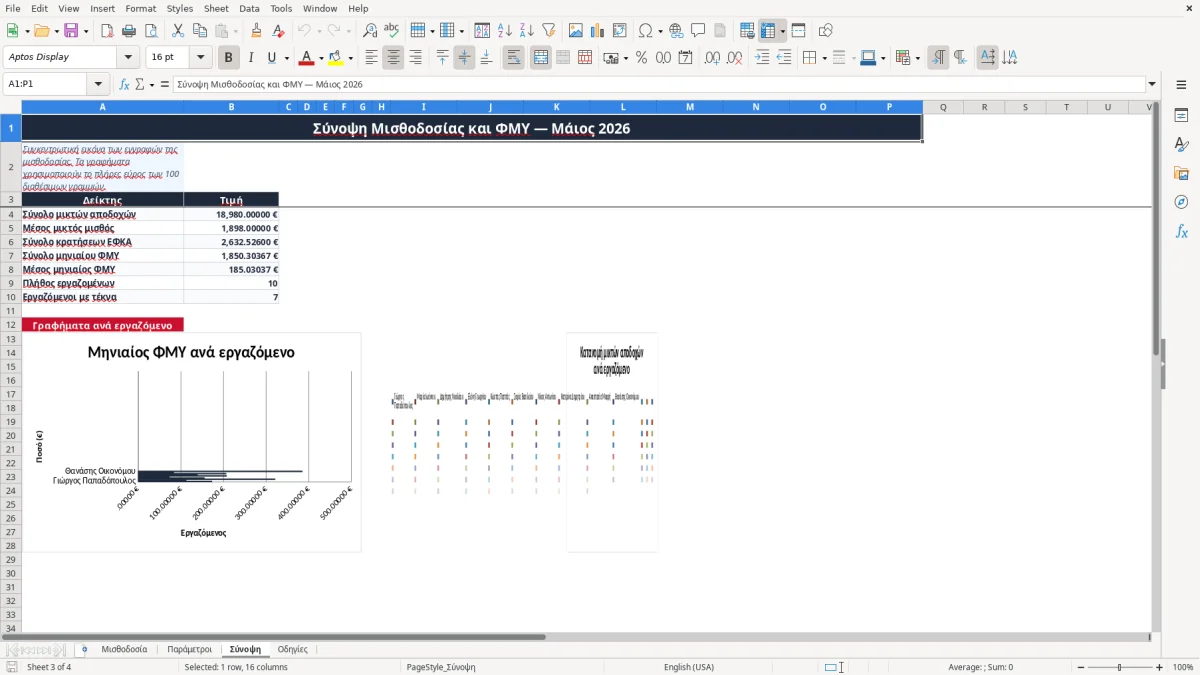Print the document with the printer icon
Screen dimensions: 1200x675
coord(129,31)
